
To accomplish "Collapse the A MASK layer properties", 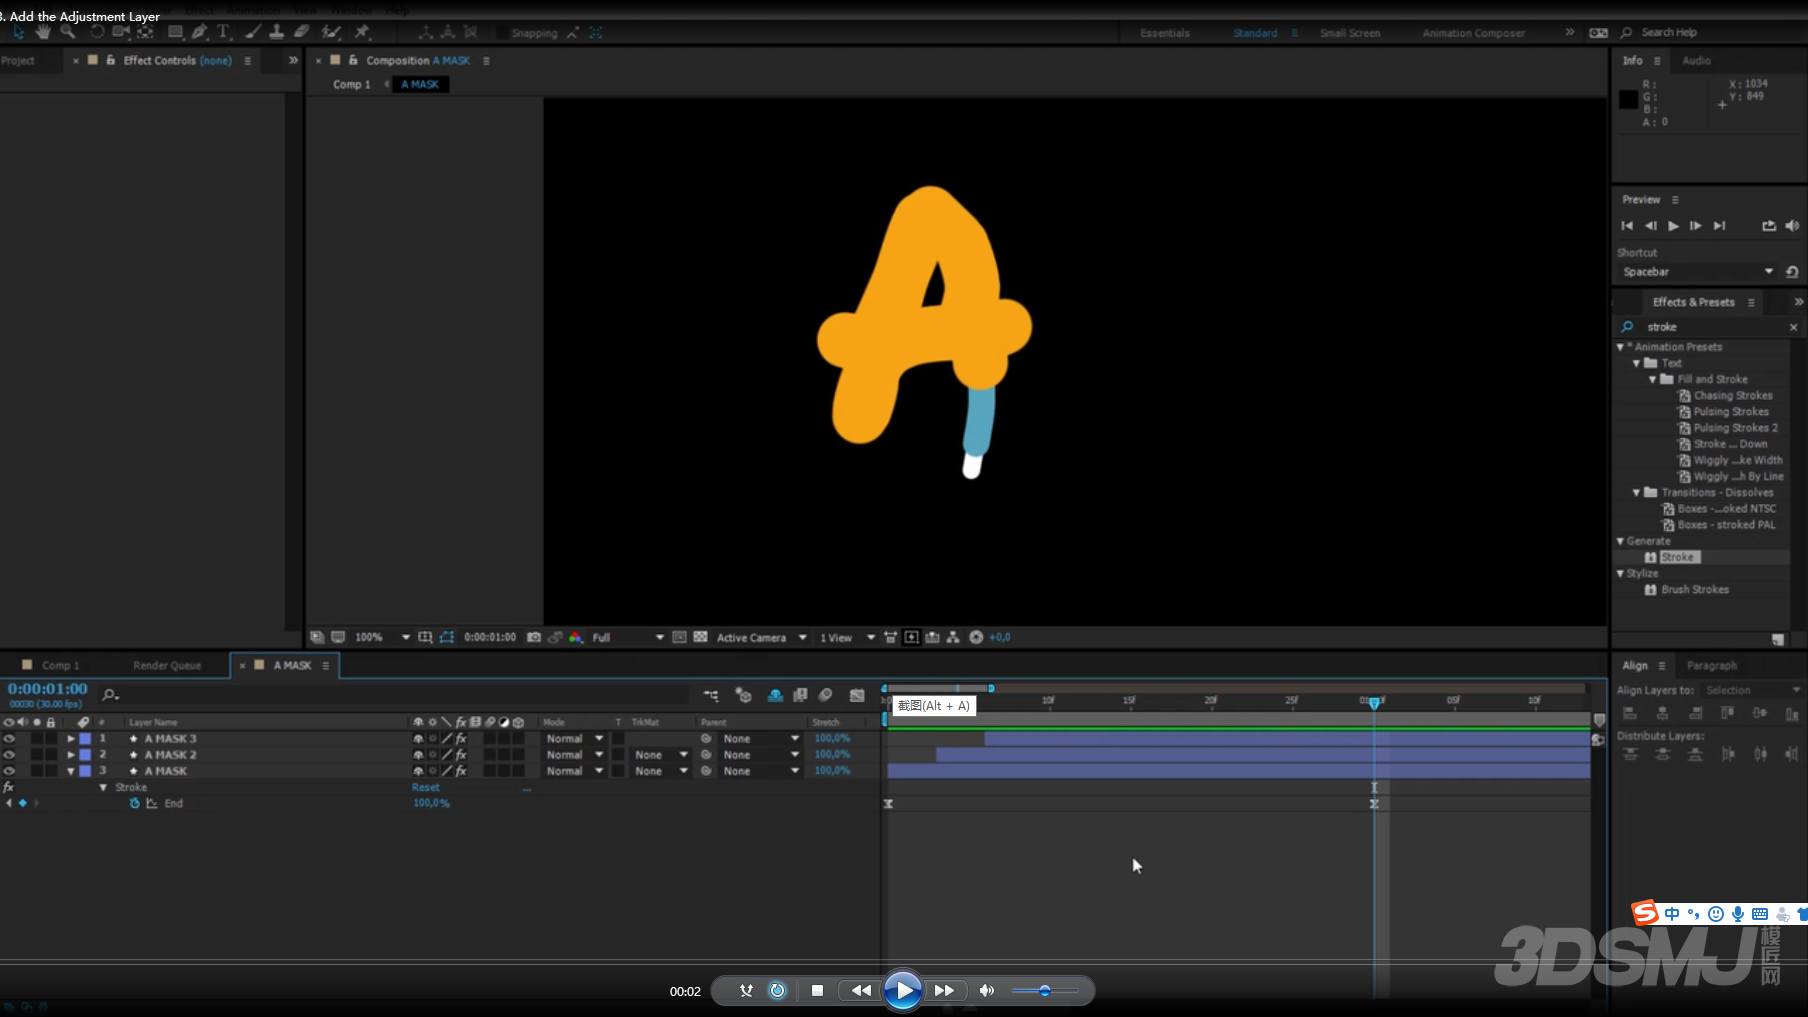I will [x=71, y=771].
